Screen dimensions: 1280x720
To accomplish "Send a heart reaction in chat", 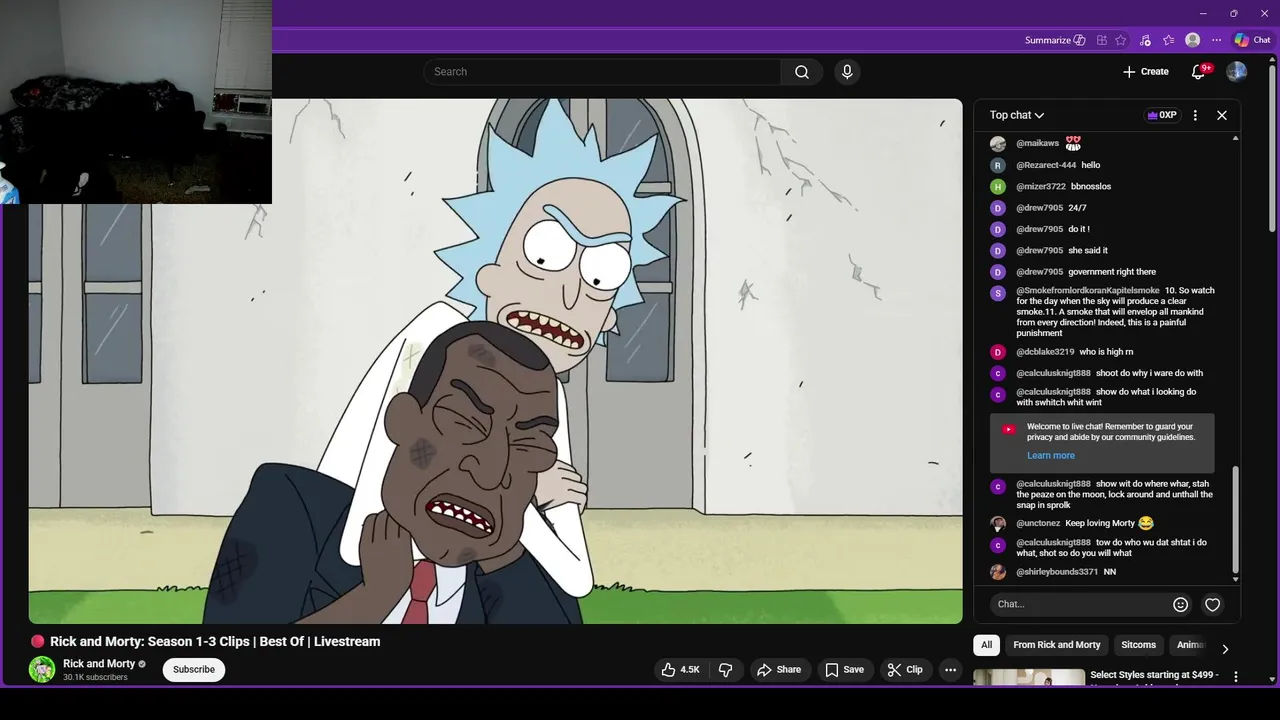I will coord(1213,604).
